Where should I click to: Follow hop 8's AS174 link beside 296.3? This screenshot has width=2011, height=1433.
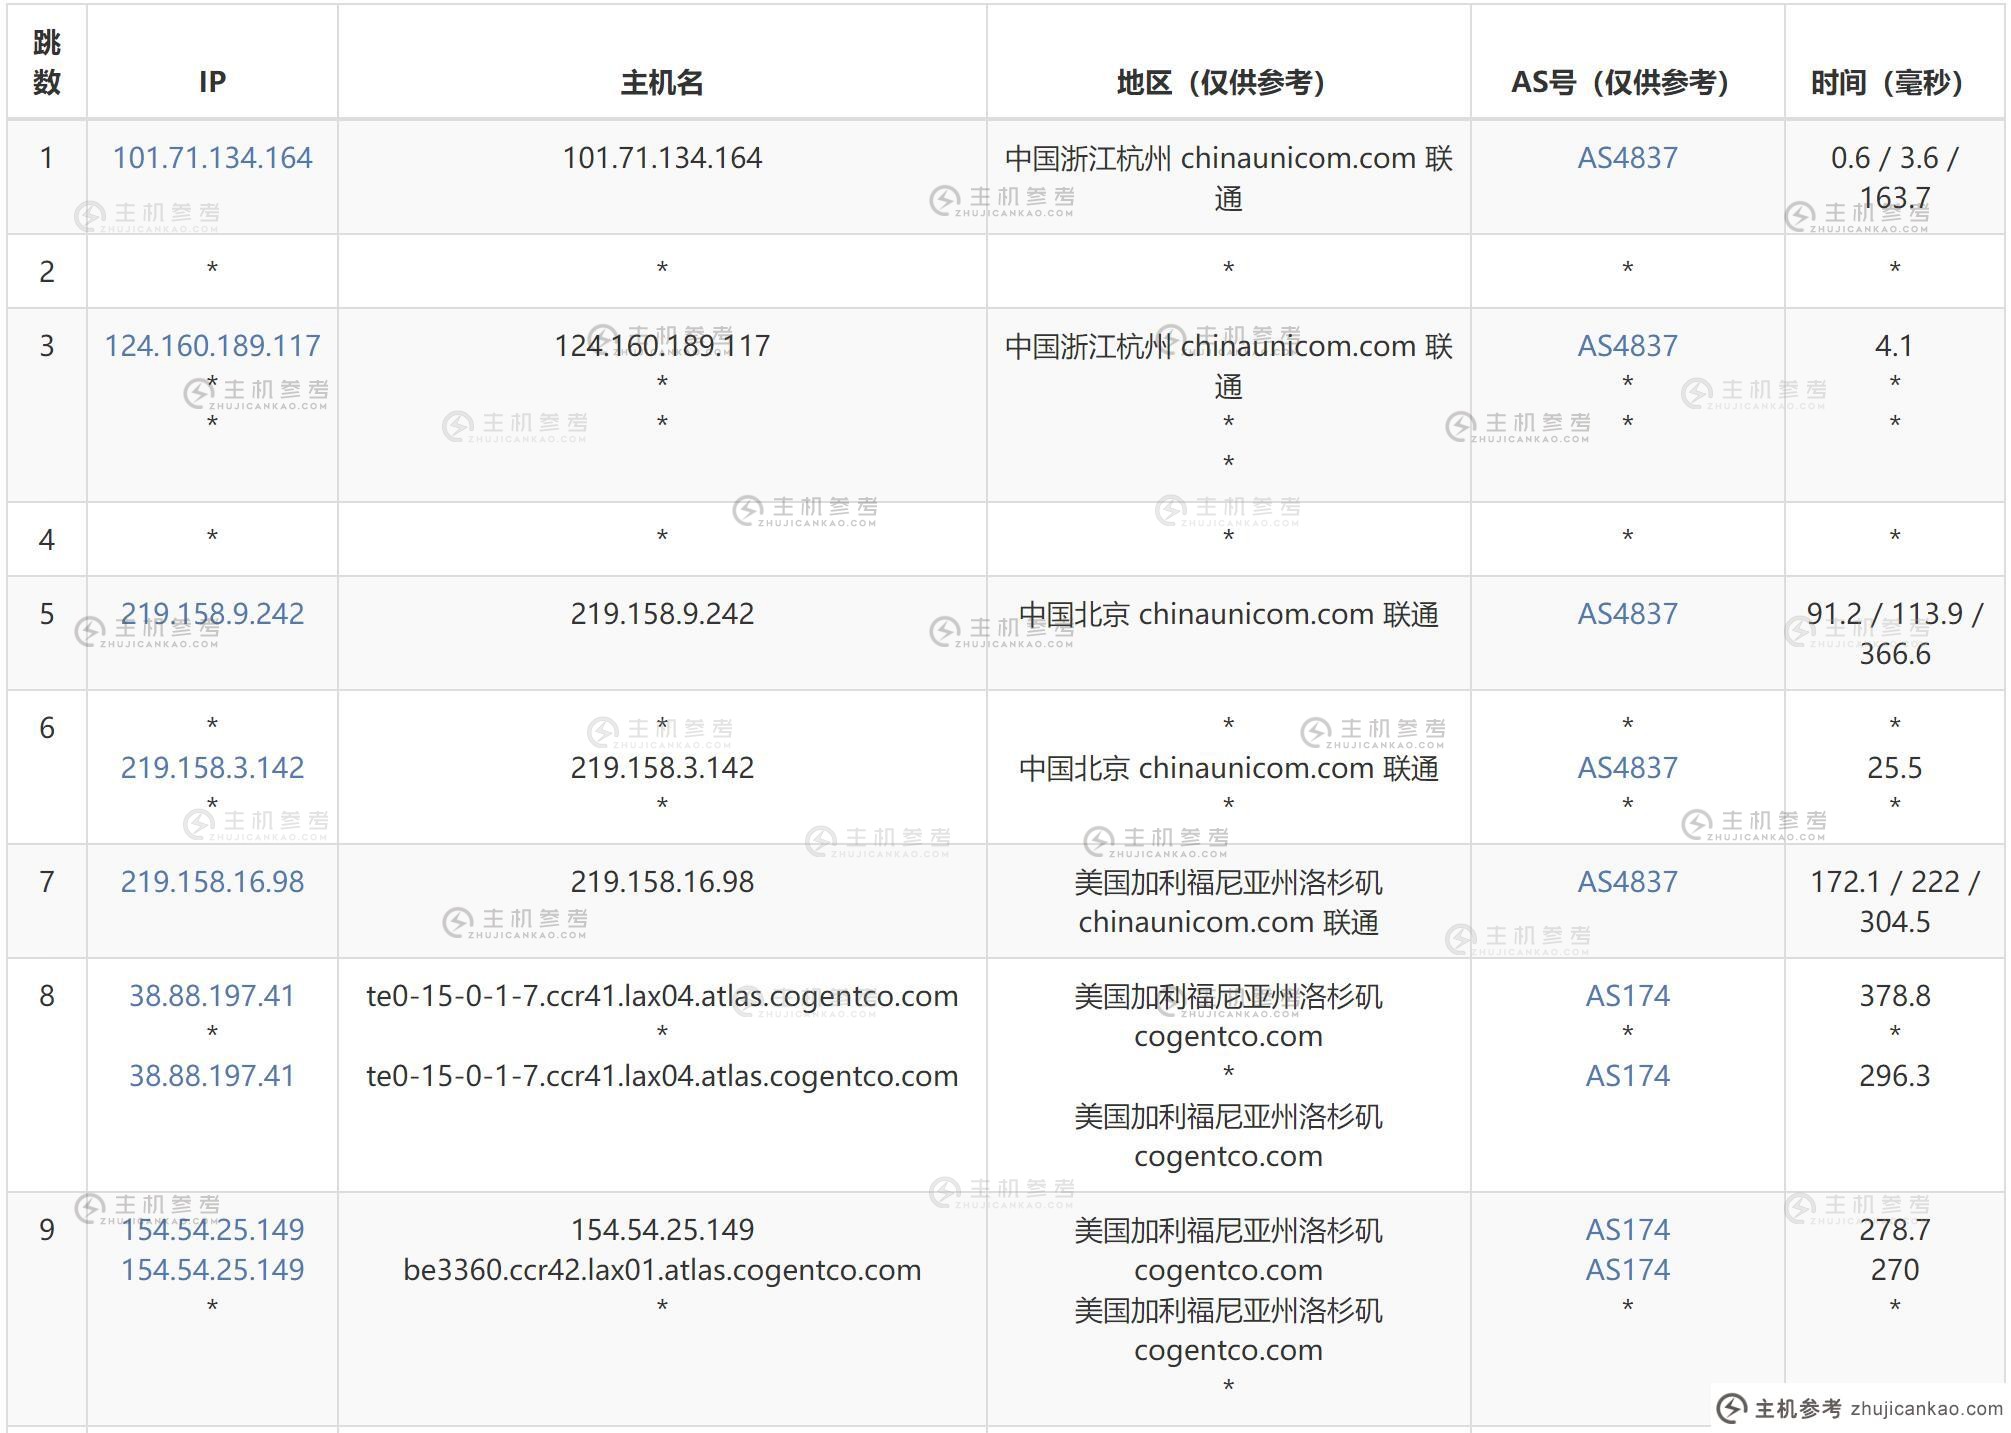coord(1627,1076)
